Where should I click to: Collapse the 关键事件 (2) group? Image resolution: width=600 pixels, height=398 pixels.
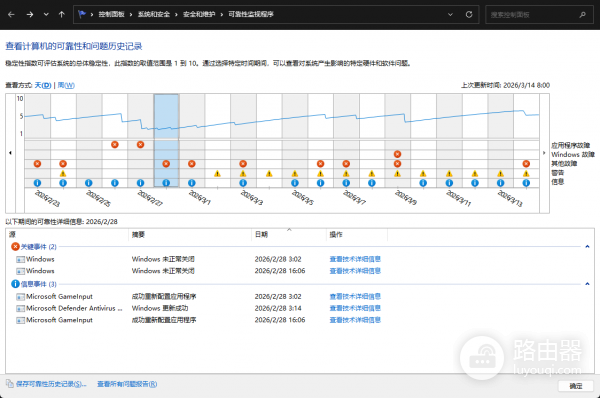[587, 246]
